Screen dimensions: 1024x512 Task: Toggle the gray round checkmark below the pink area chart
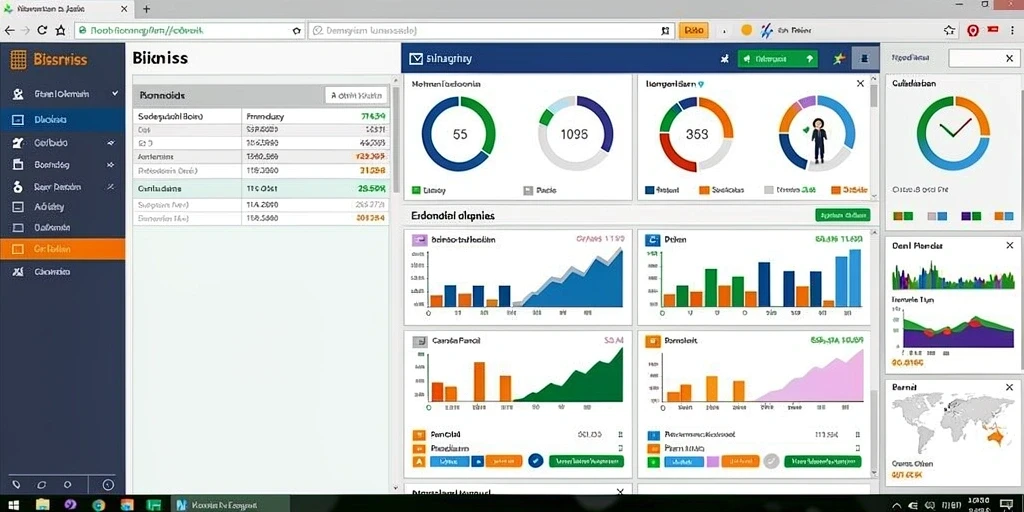coord(771,460)
